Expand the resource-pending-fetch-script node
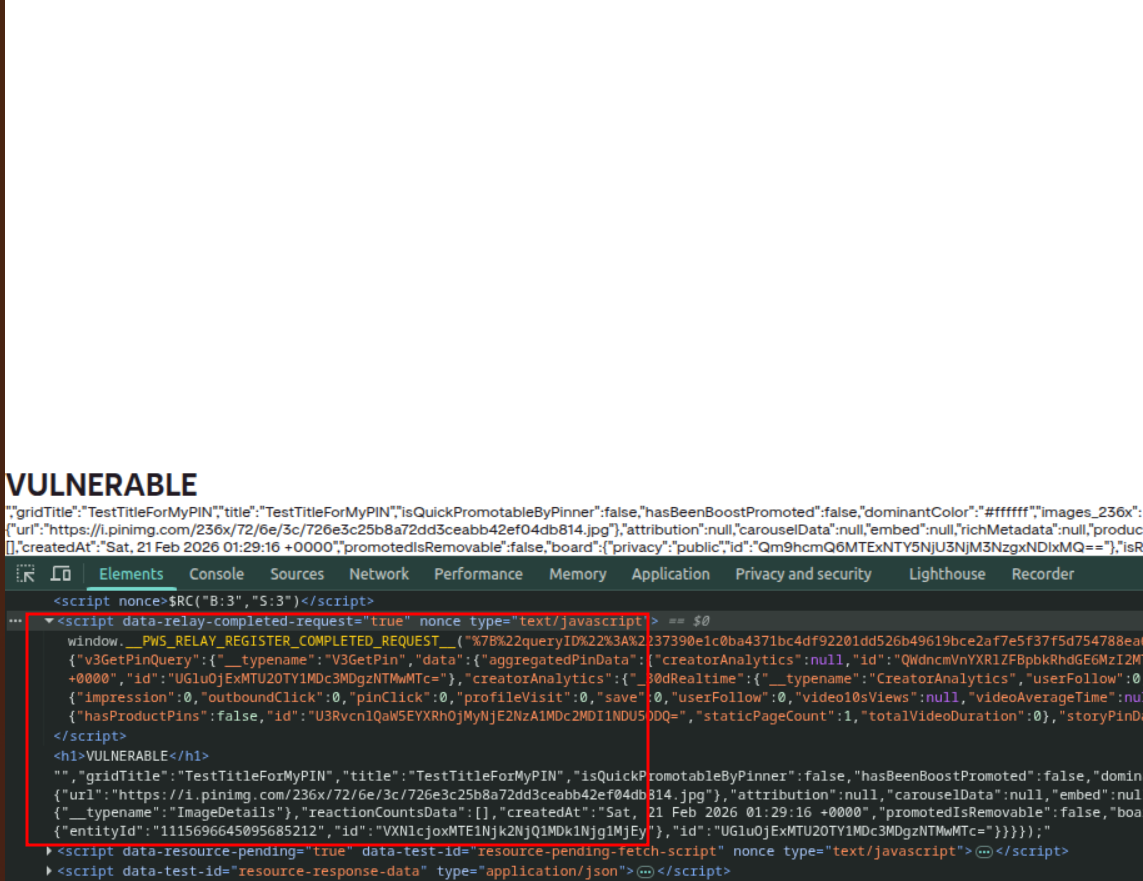 point(49,851)
